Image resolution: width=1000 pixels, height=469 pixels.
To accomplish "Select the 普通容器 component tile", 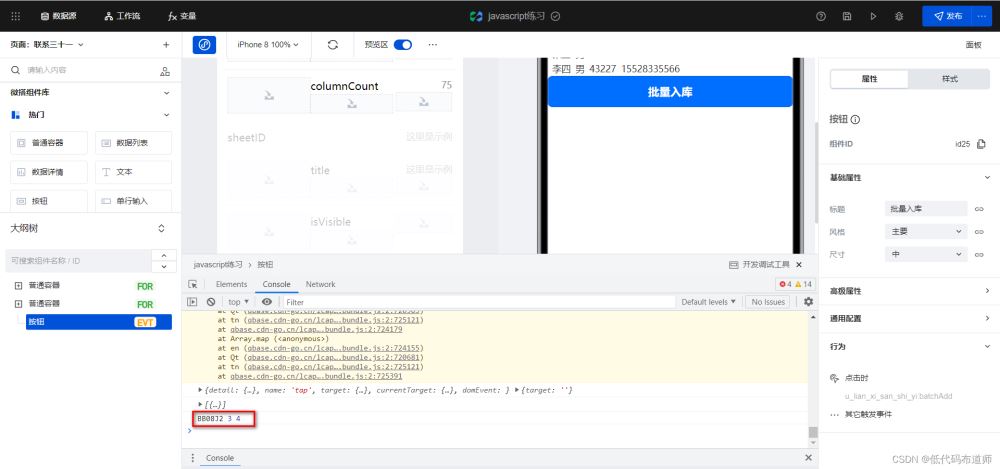I will pos(49,143).
